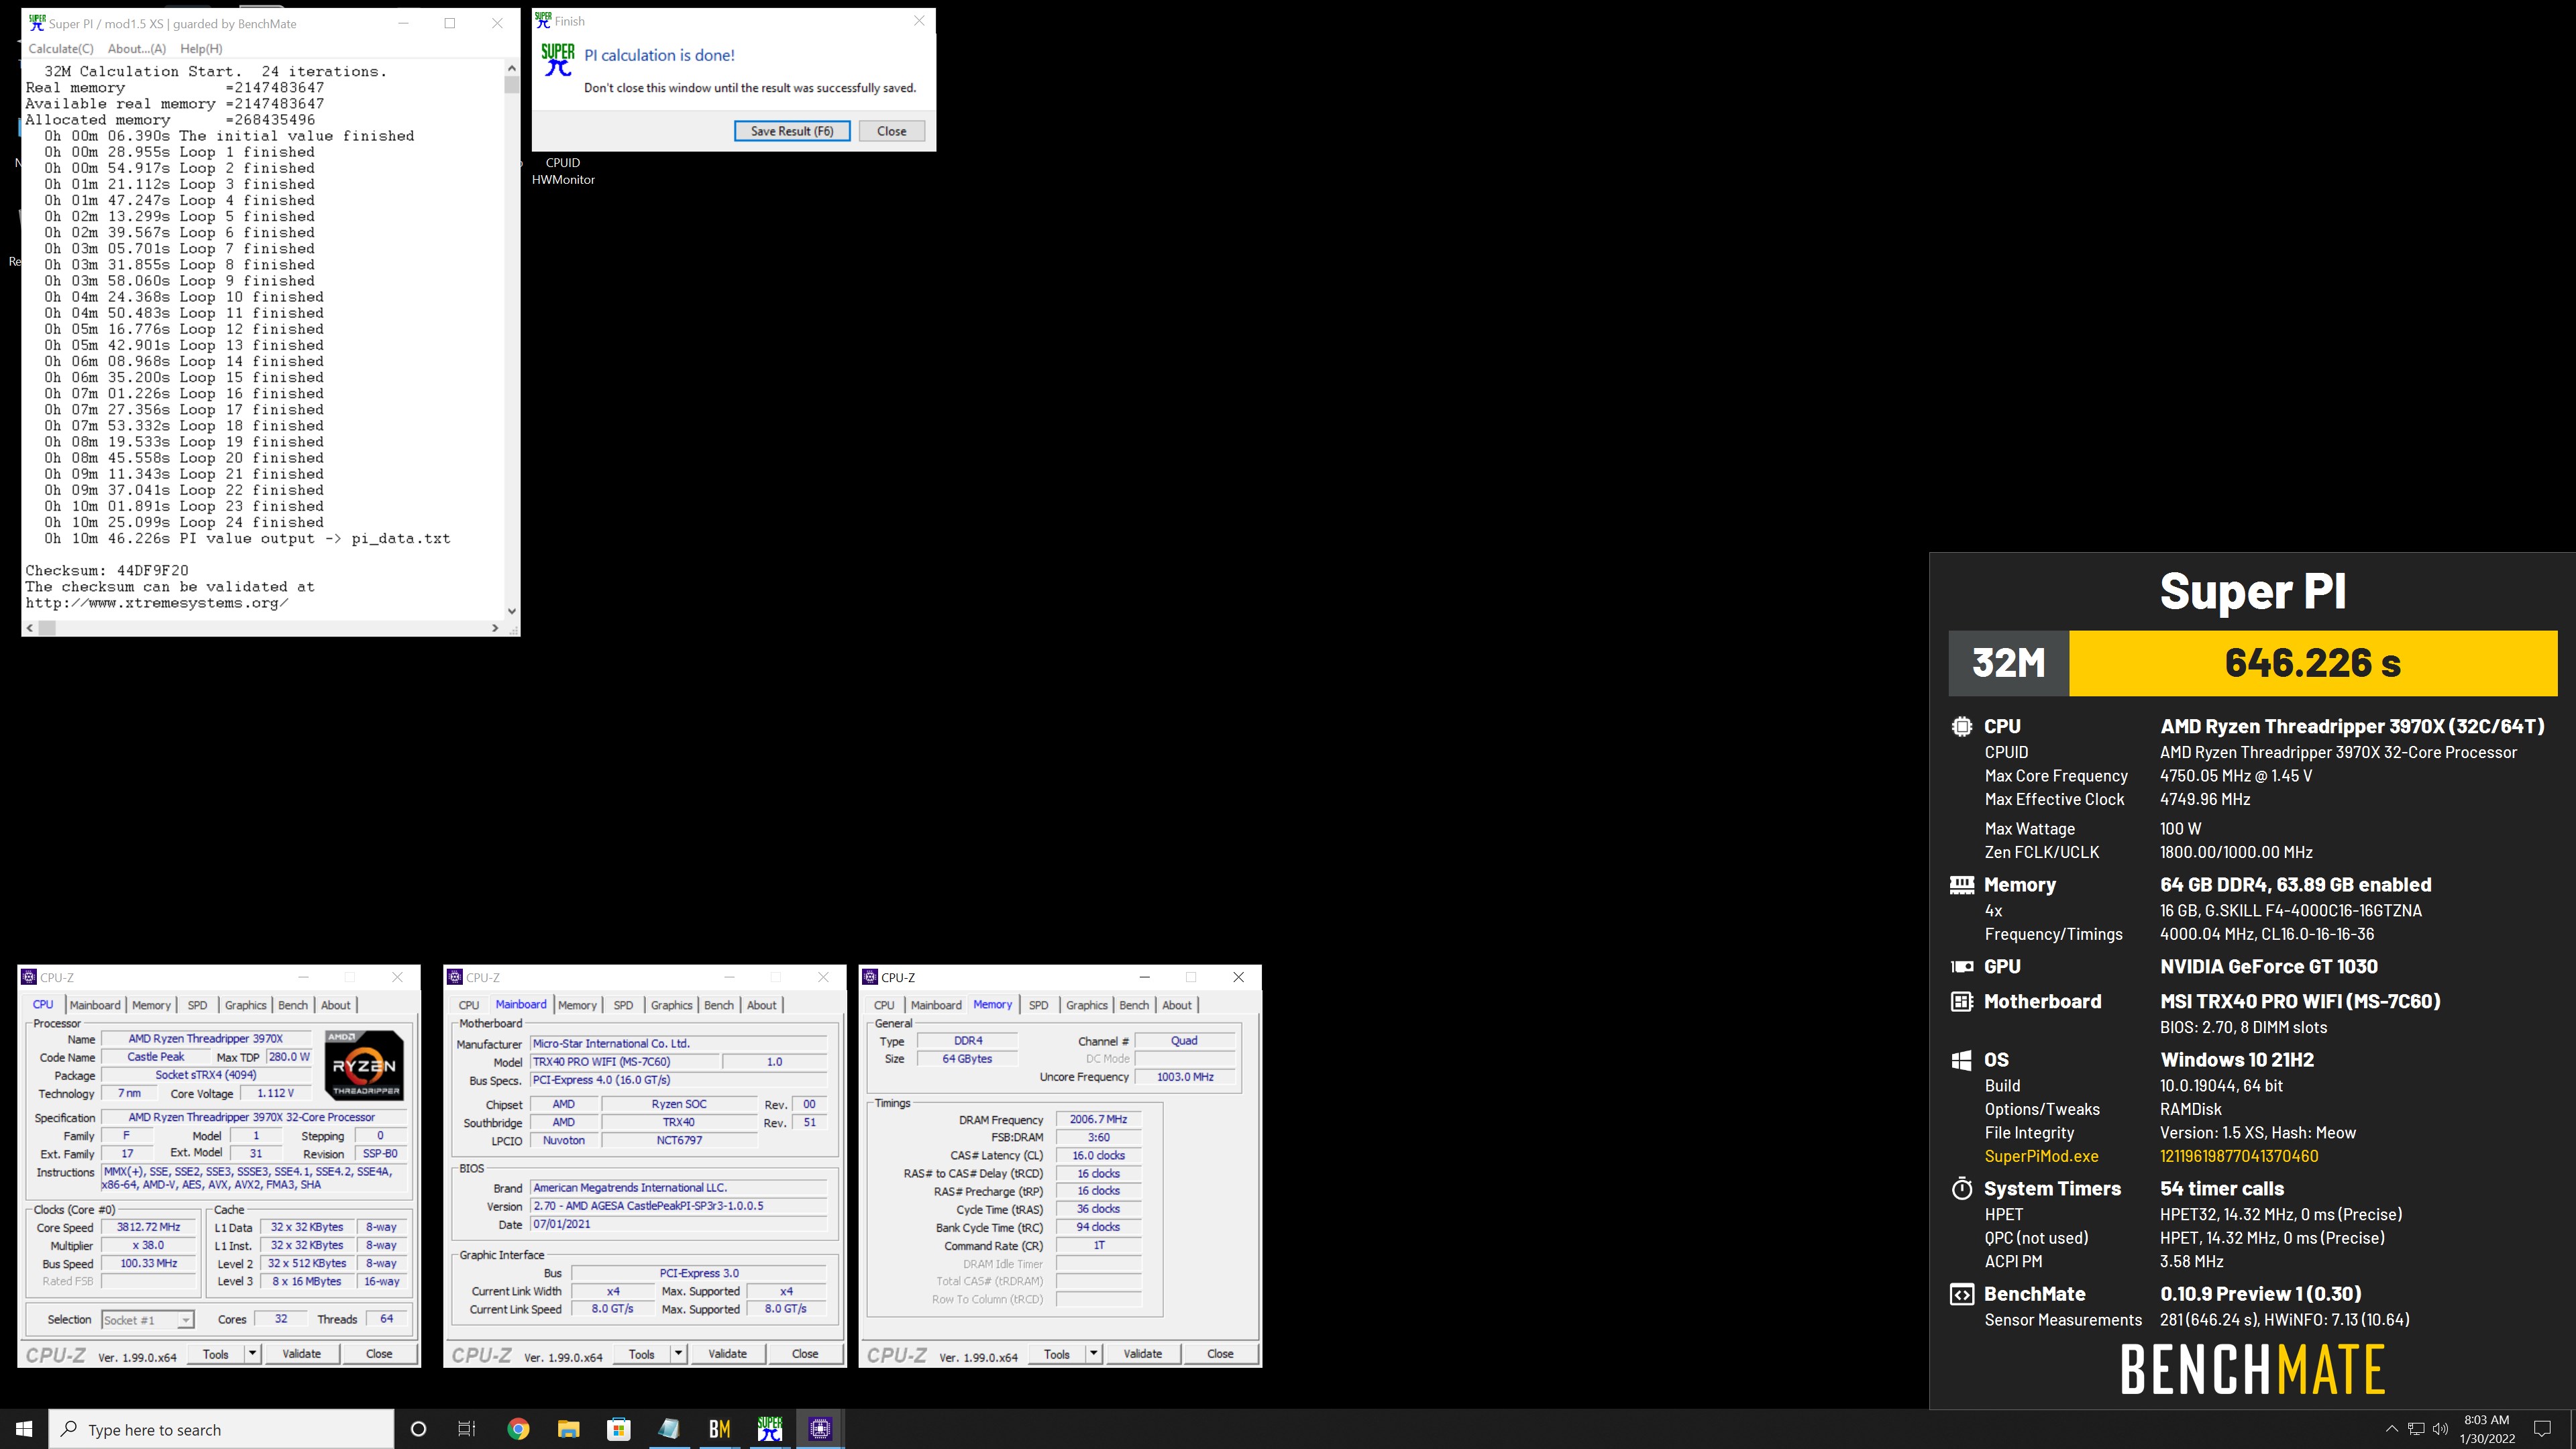Click Tools button in CPU-Z CPU window
Viewport: 2576px width, 1449px height.
point(215,1354)
